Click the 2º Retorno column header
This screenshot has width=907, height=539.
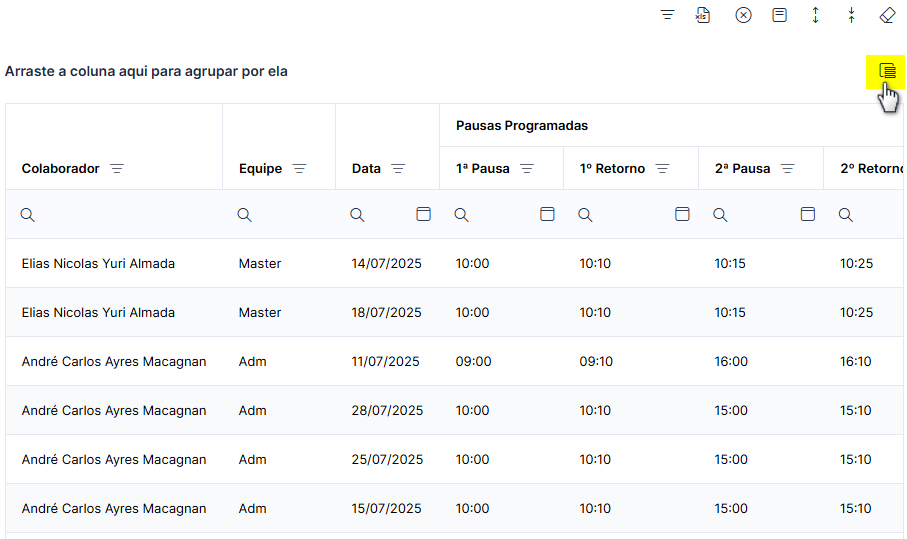[x=871, y=169]
